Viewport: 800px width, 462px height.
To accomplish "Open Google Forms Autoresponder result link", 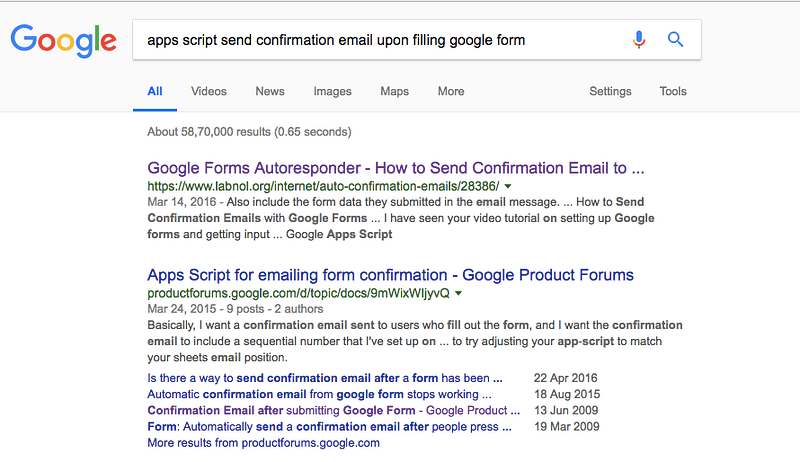I will (x=395, y=168).
